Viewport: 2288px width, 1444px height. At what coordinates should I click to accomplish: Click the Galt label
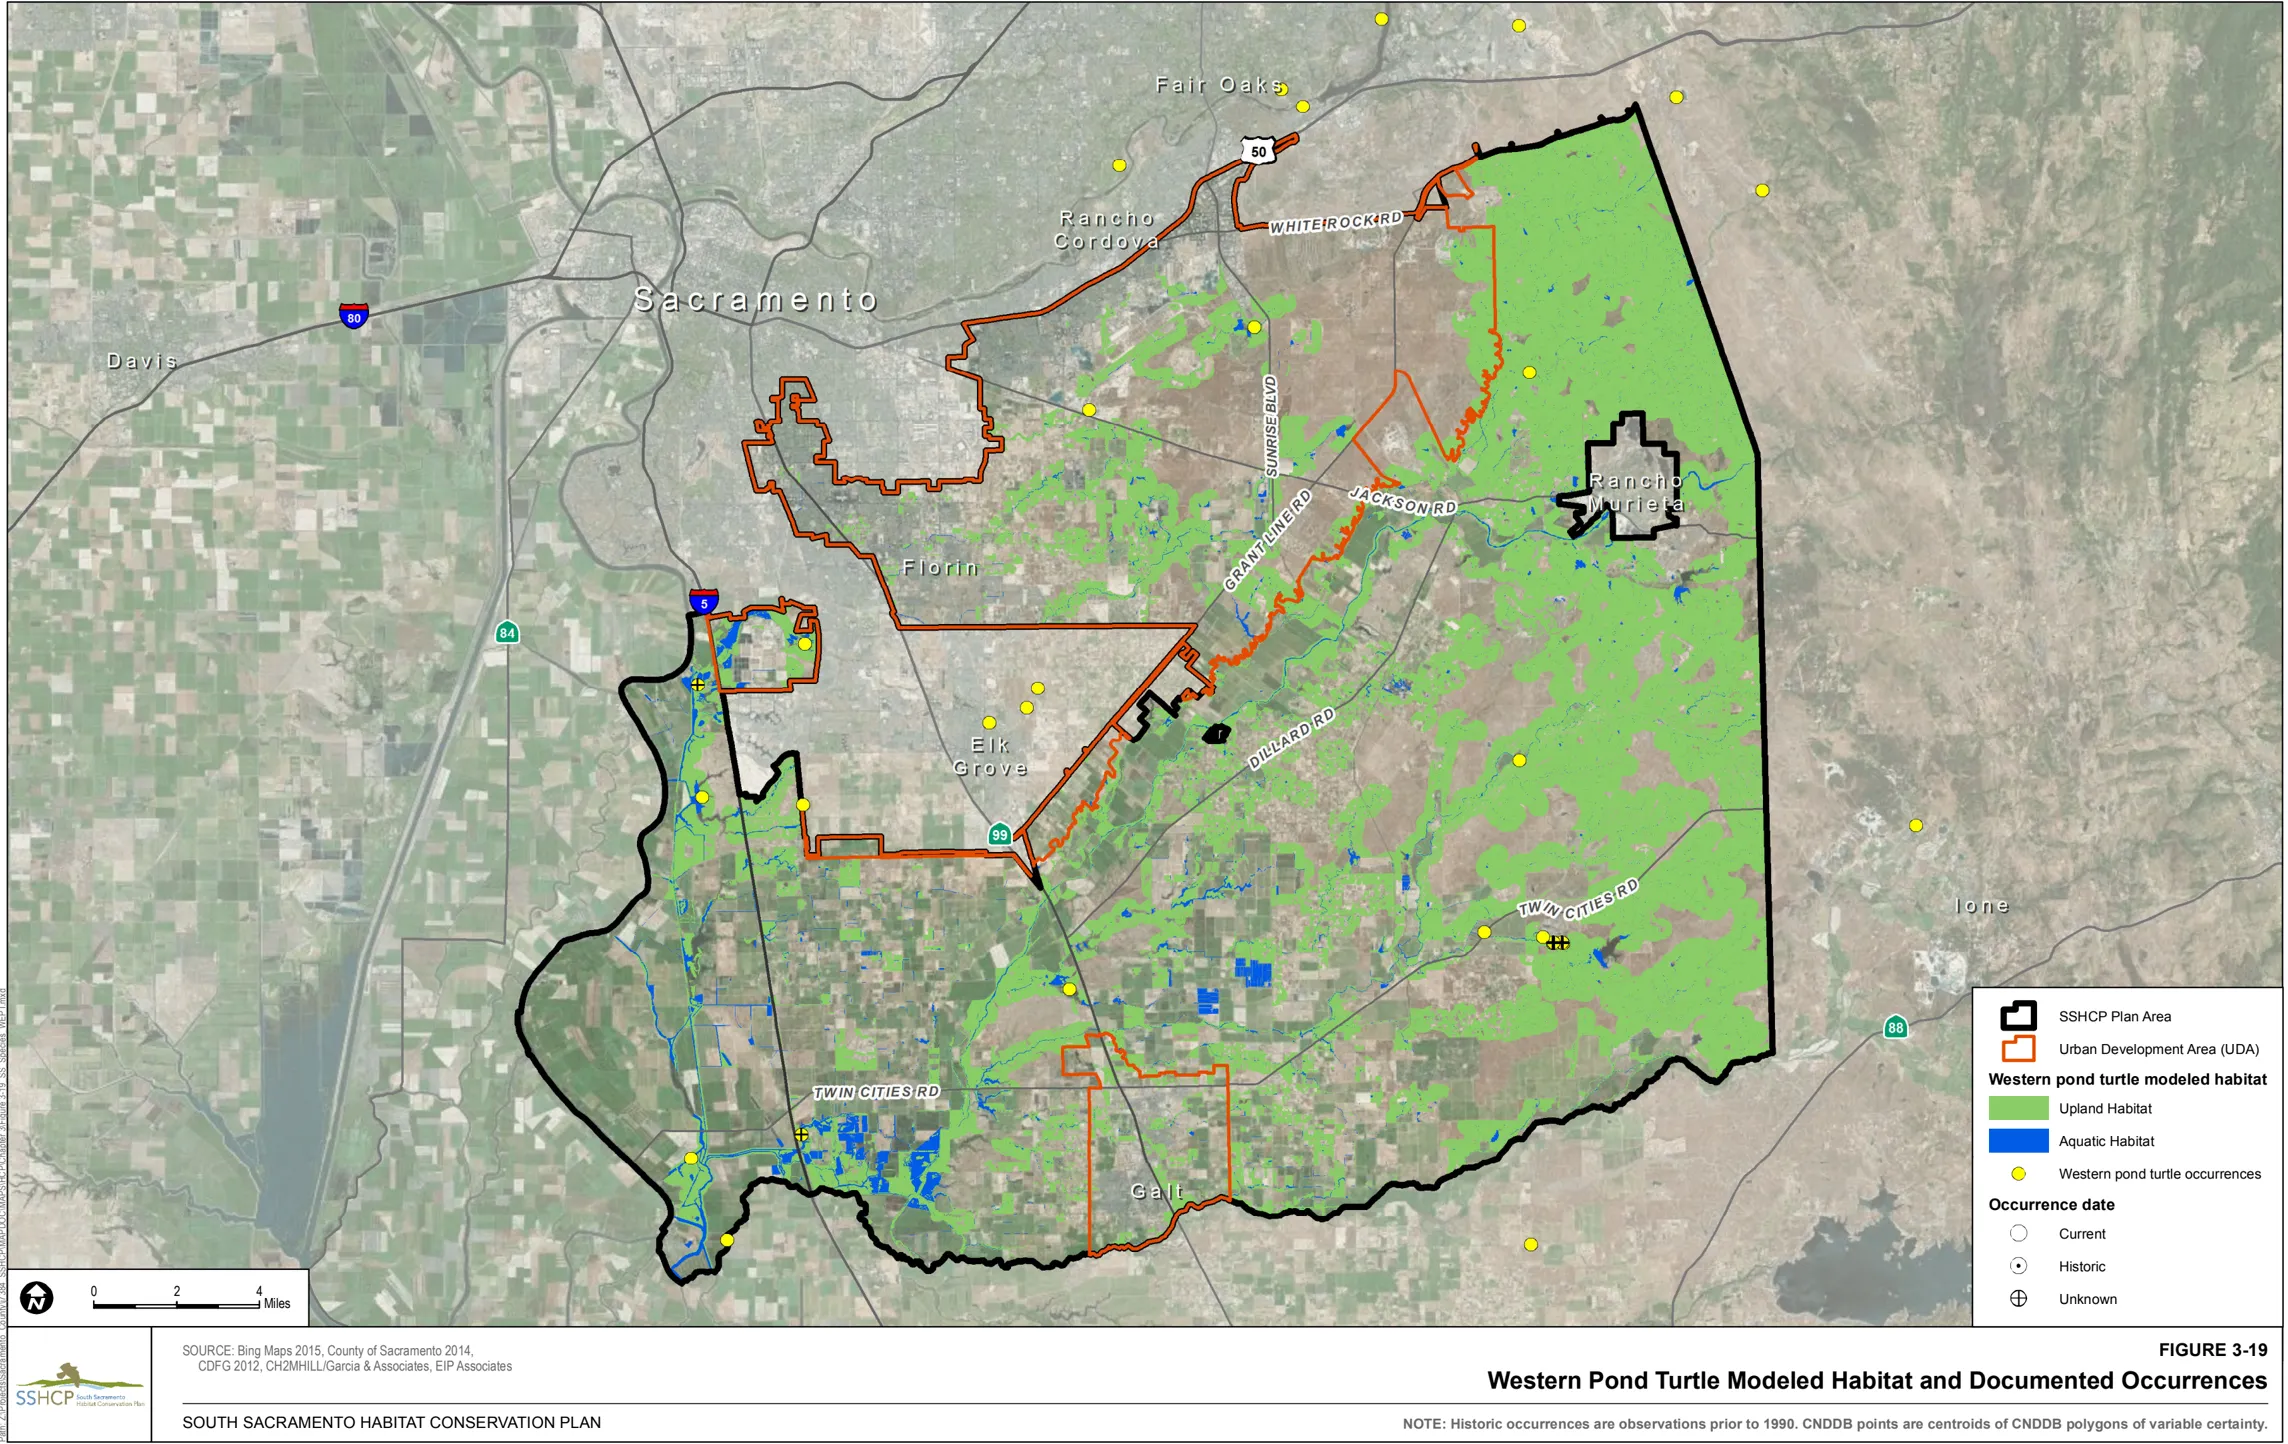(1157, 1191)
